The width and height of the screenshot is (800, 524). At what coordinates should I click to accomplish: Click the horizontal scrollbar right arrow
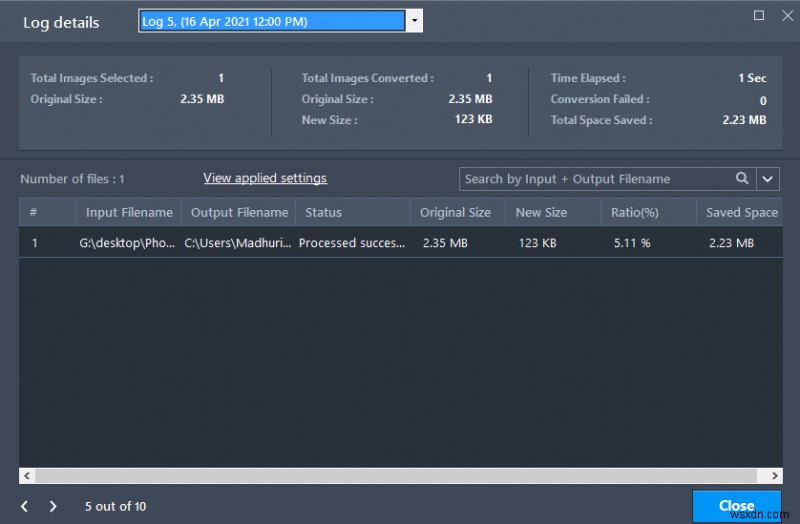click(x=774, y=476)
